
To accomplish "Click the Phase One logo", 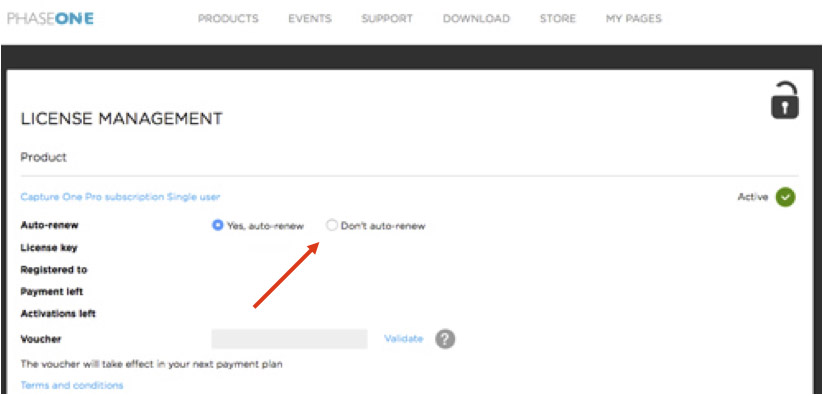I will 50,18.
